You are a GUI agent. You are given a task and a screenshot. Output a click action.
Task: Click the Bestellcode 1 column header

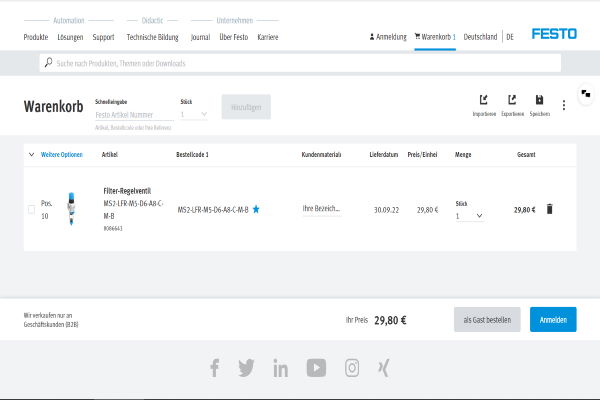192,155
